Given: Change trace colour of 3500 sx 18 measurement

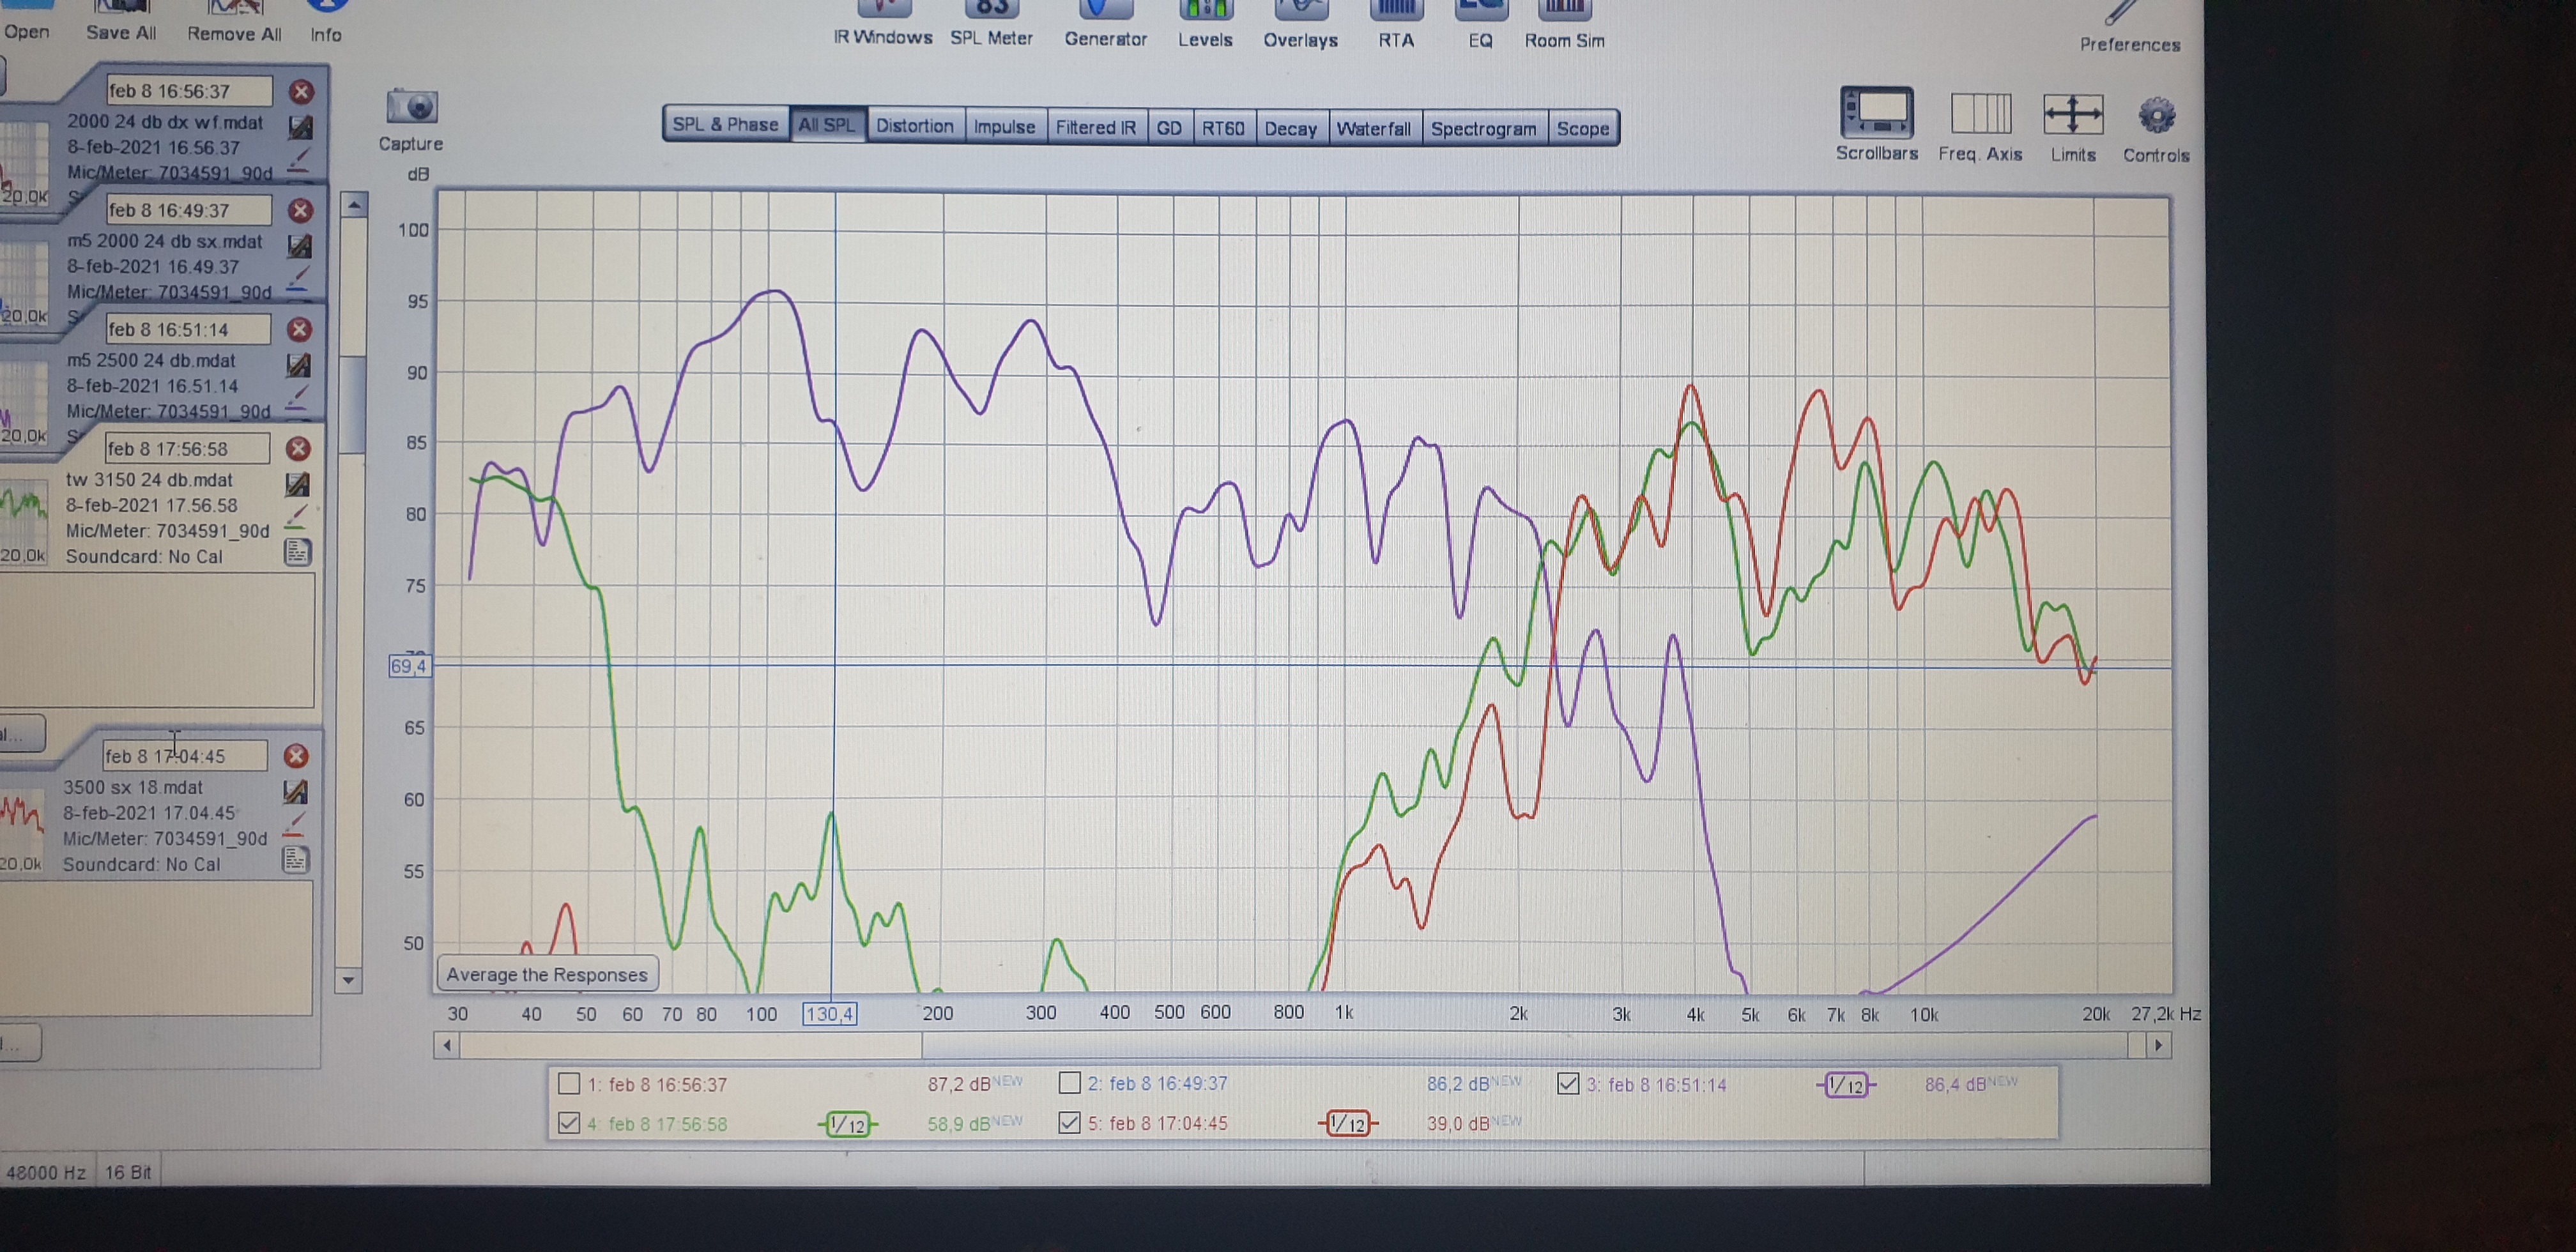Looking at the screenshot, I should [294, 825].
